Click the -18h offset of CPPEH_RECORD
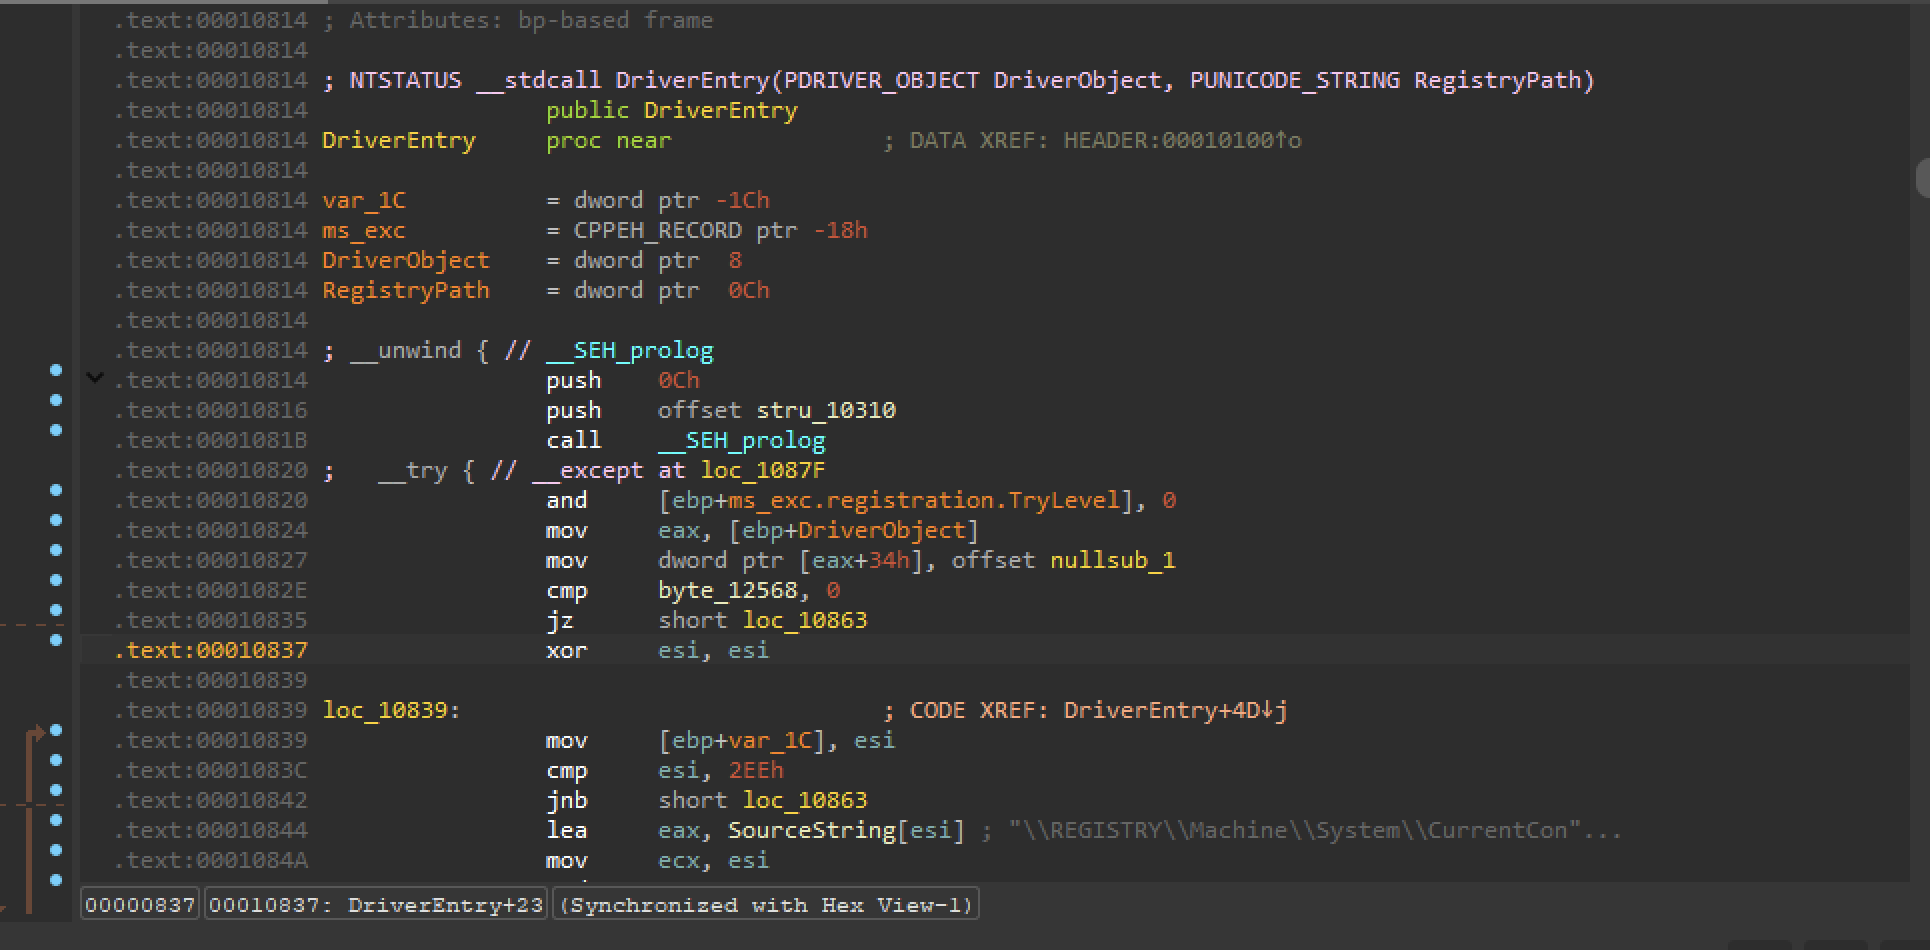This screenshot has width=1930, height=950. (x=840, y=230)
